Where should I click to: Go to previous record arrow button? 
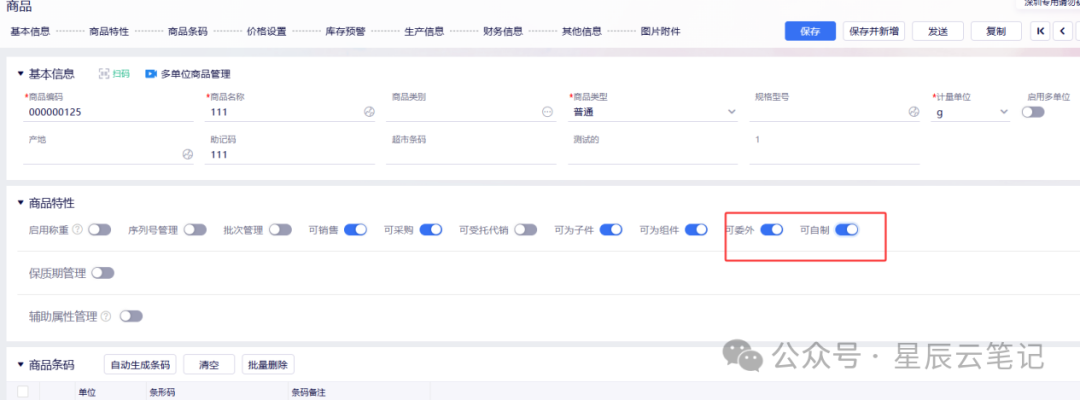tap(1063, 31)
